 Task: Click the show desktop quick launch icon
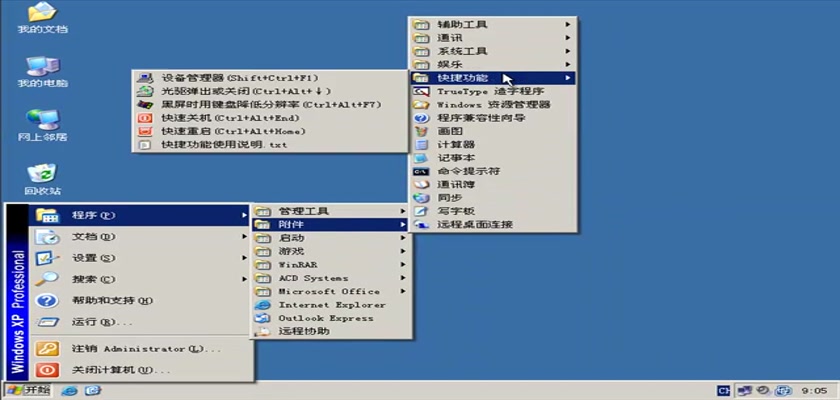coord(93,390)
